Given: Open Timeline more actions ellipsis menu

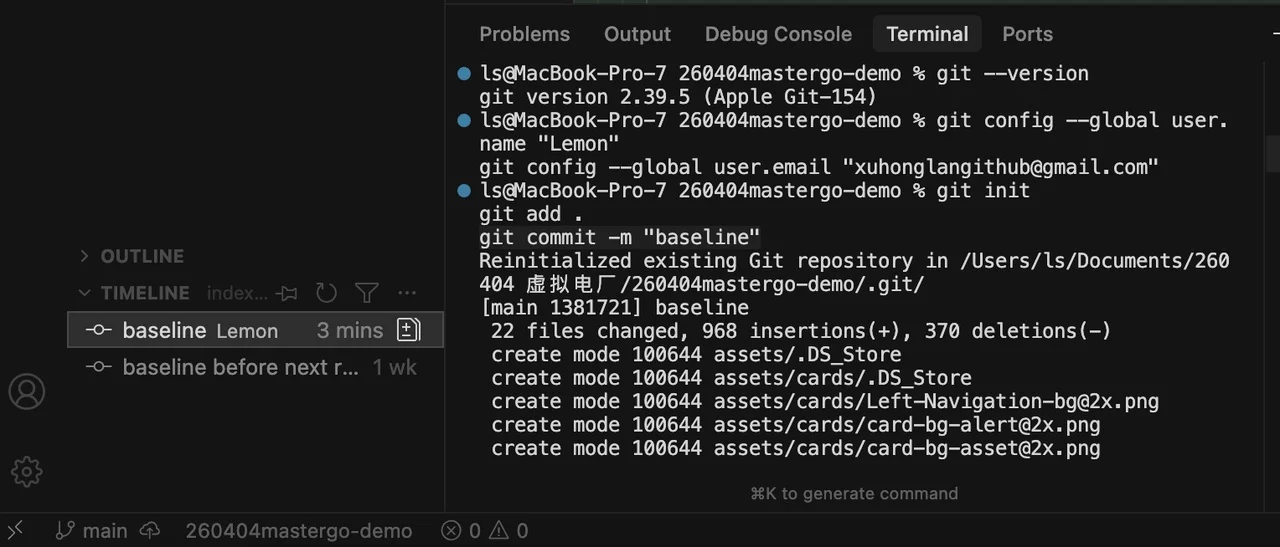Looking at the screenshot, I should pos(406,293).
